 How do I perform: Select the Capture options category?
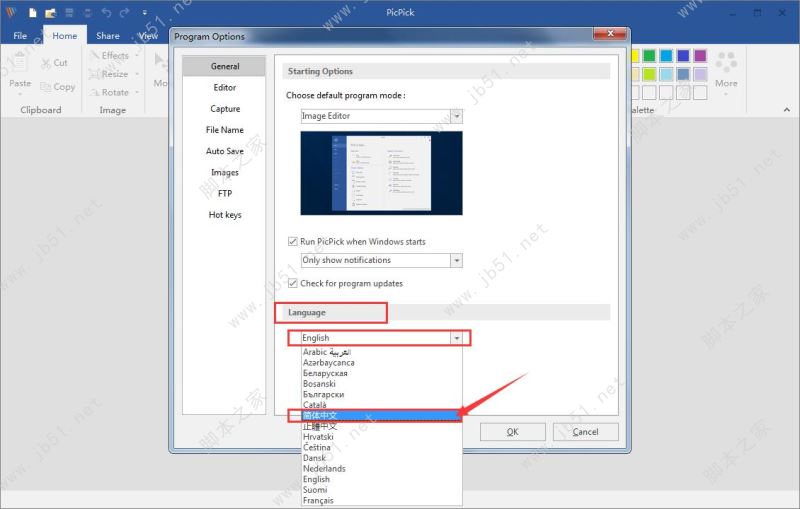point(224,109)
